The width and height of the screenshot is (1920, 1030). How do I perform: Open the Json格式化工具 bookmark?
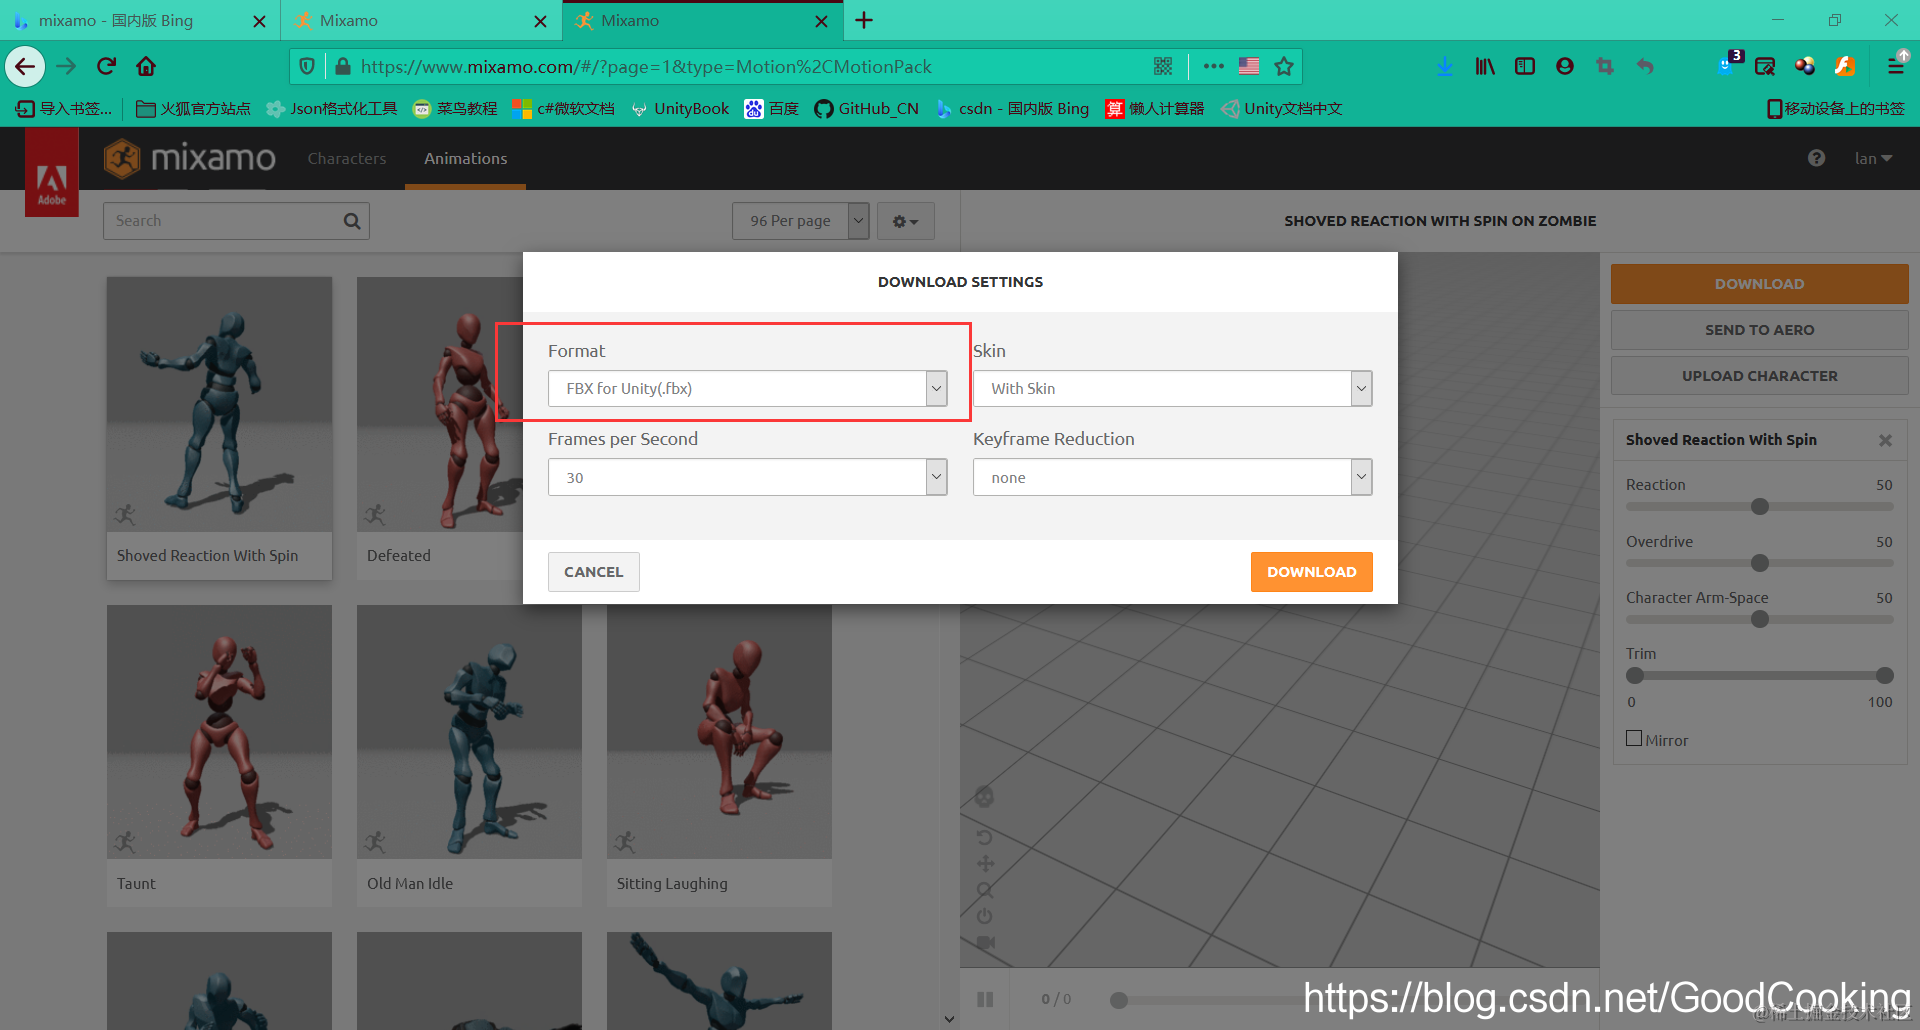click(332, 108)
